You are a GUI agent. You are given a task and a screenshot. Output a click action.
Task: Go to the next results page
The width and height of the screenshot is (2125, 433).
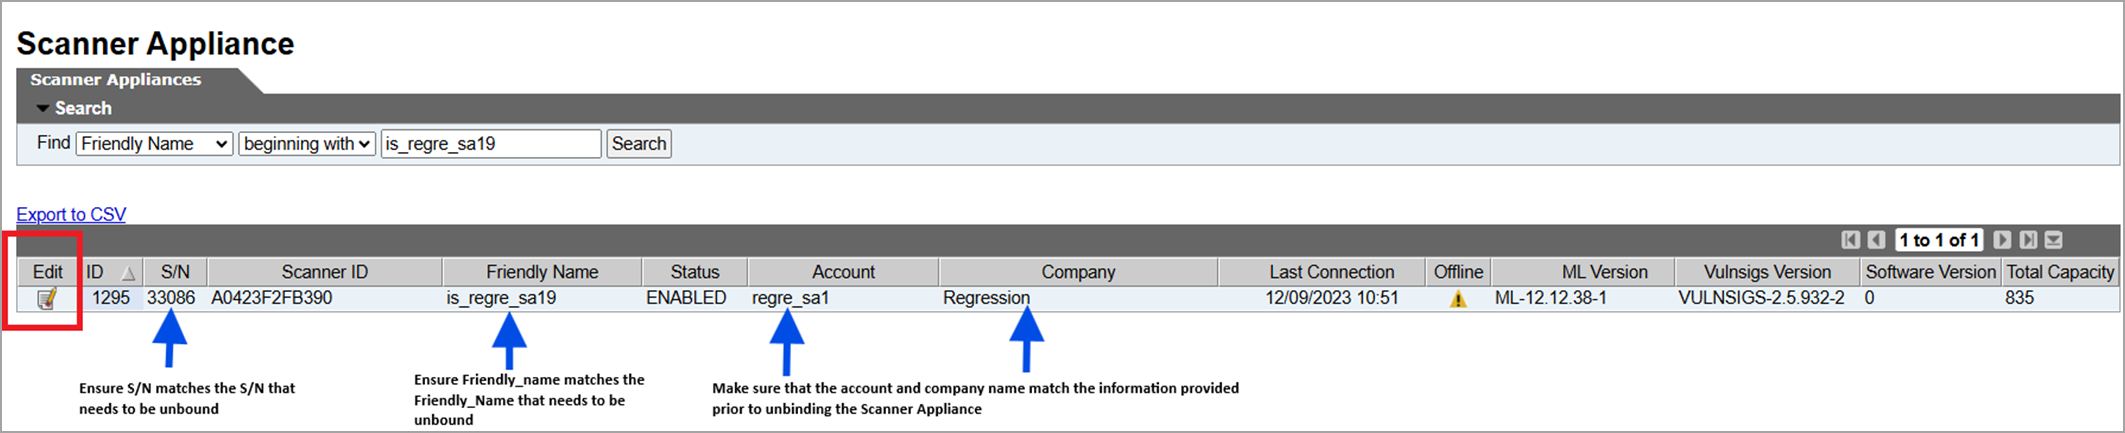coord(2002,240)
